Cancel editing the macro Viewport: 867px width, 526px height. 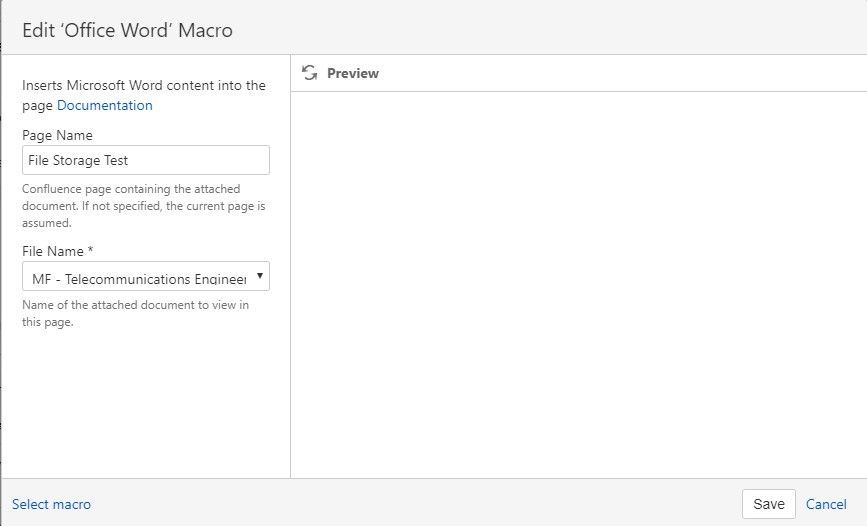click(826, 504)
